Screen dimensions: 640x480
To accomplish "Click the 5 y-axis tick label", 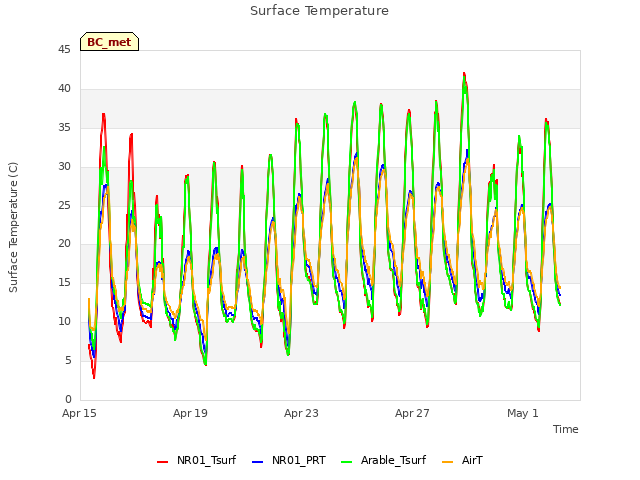I will coord(68,360).
